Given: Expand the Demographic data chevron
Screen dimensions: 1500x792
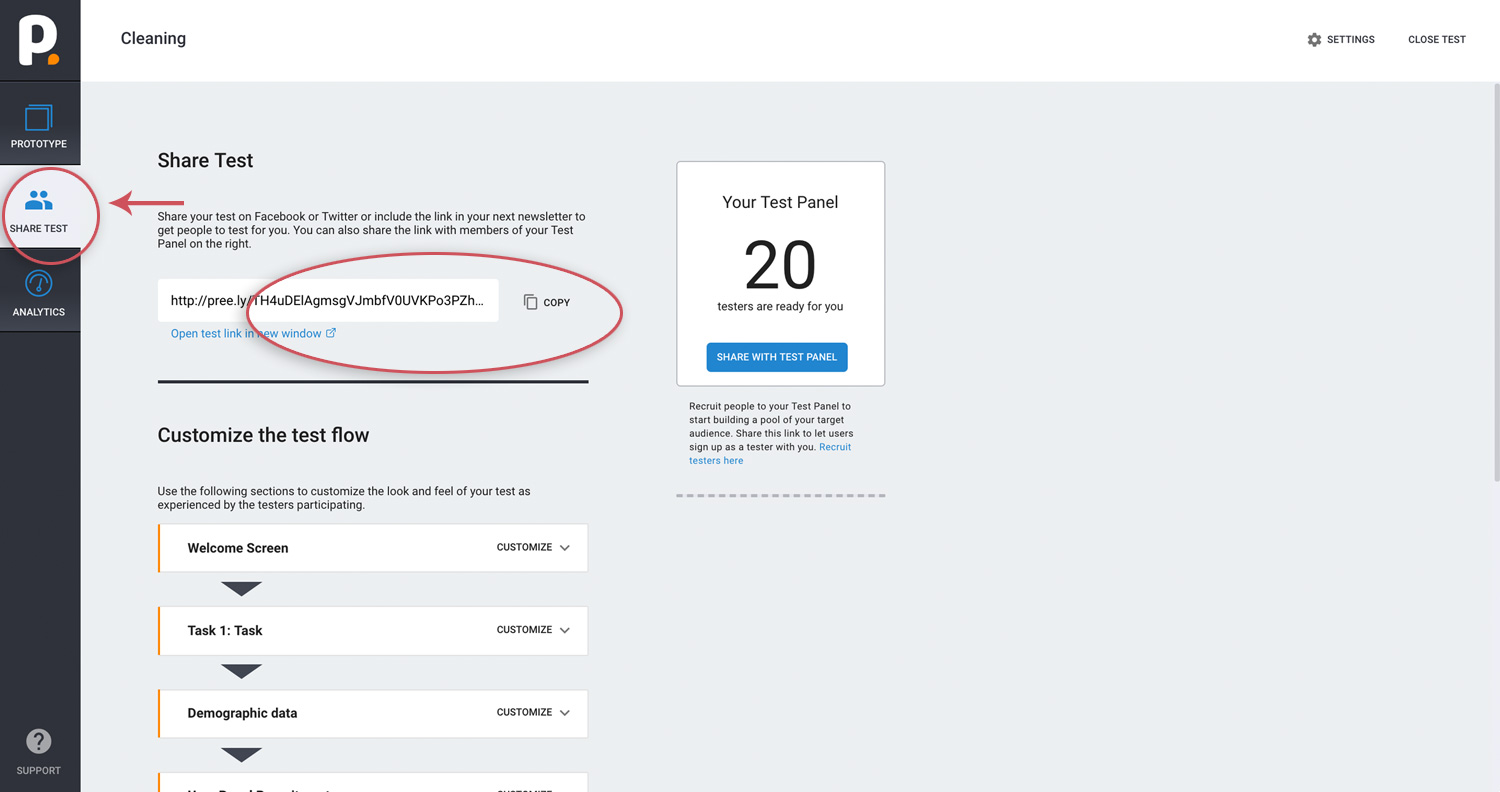Looking at the screenshot, I should 565,713.
